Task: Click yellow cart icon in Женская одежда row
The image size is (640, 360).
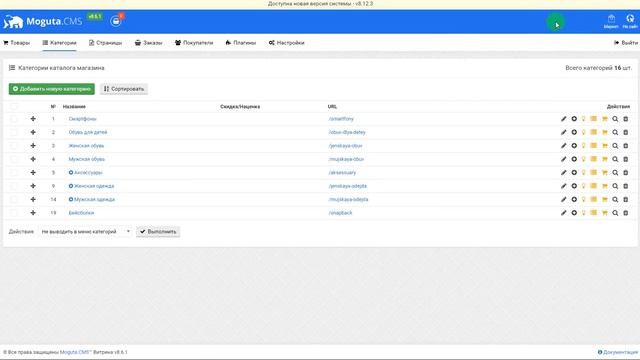Action: [604, 186]
